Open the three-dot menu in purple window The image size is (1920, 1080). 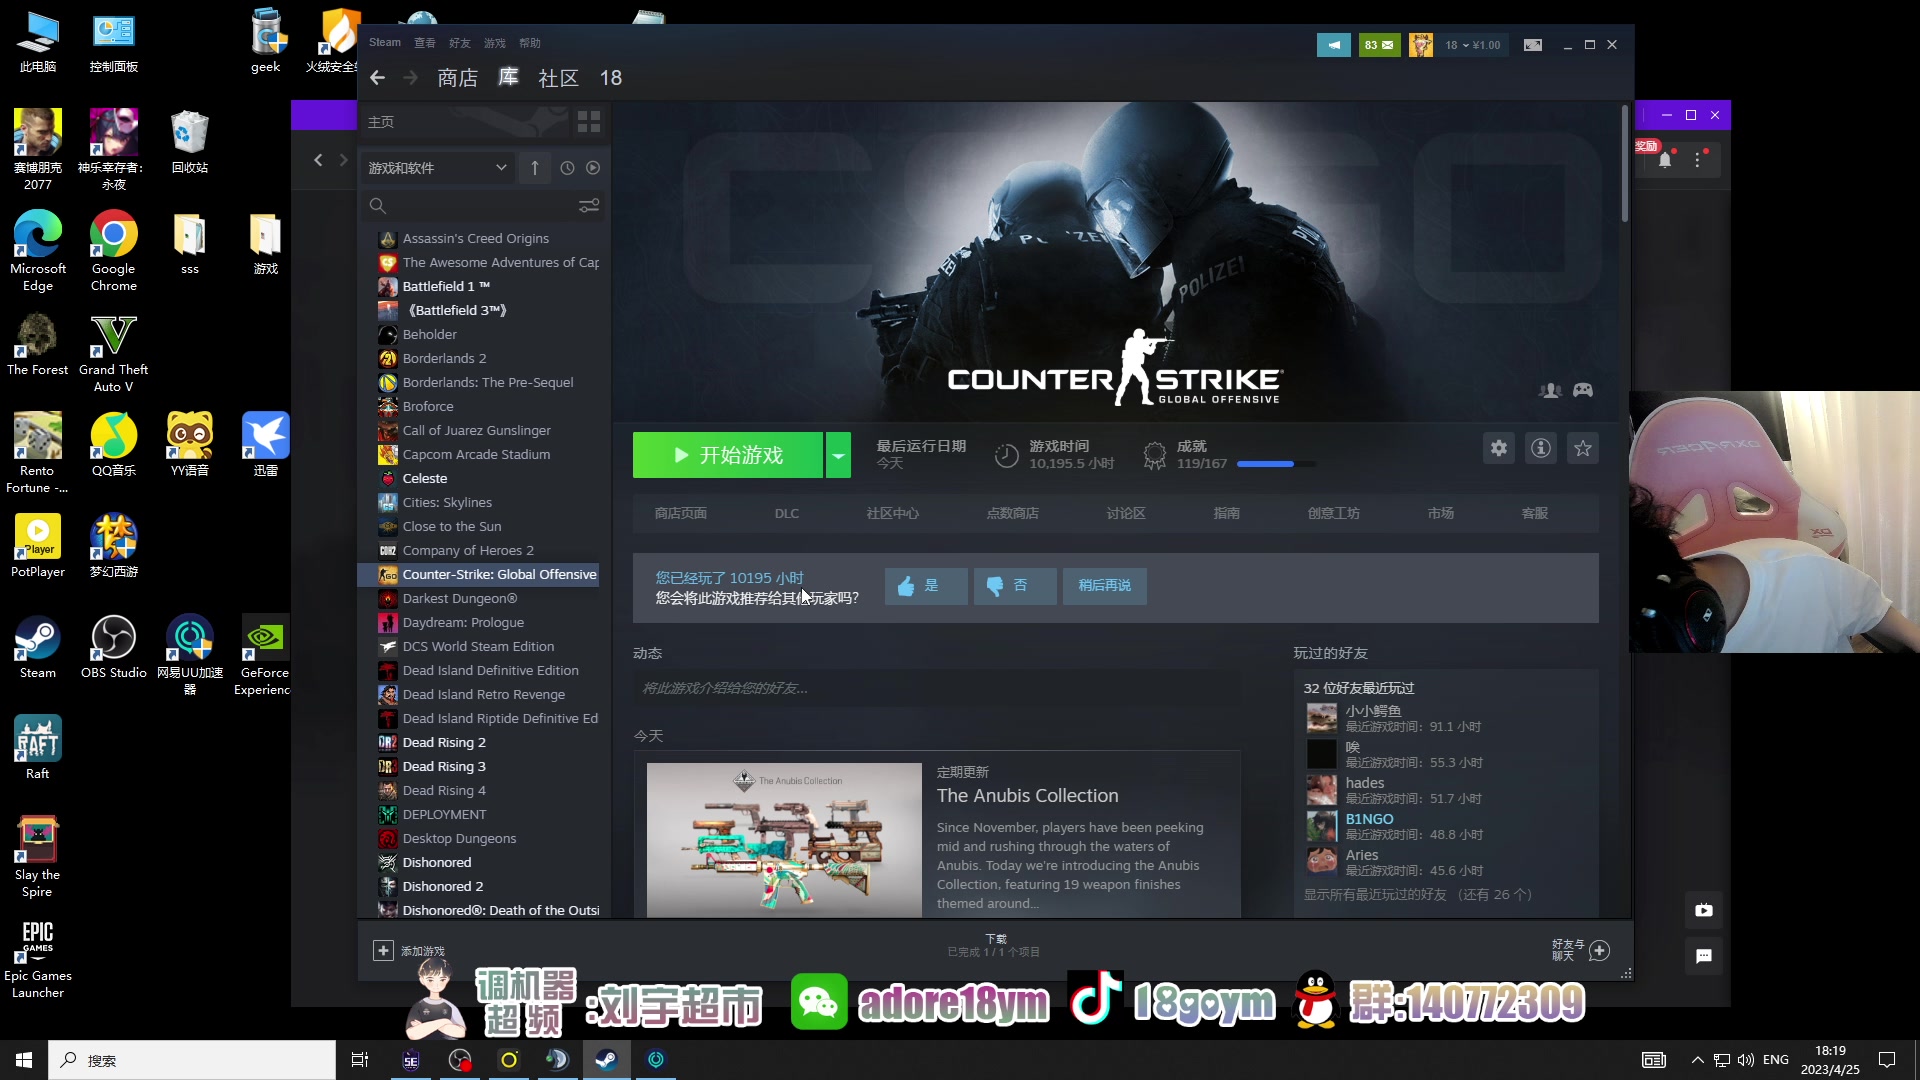(1698, 160)
